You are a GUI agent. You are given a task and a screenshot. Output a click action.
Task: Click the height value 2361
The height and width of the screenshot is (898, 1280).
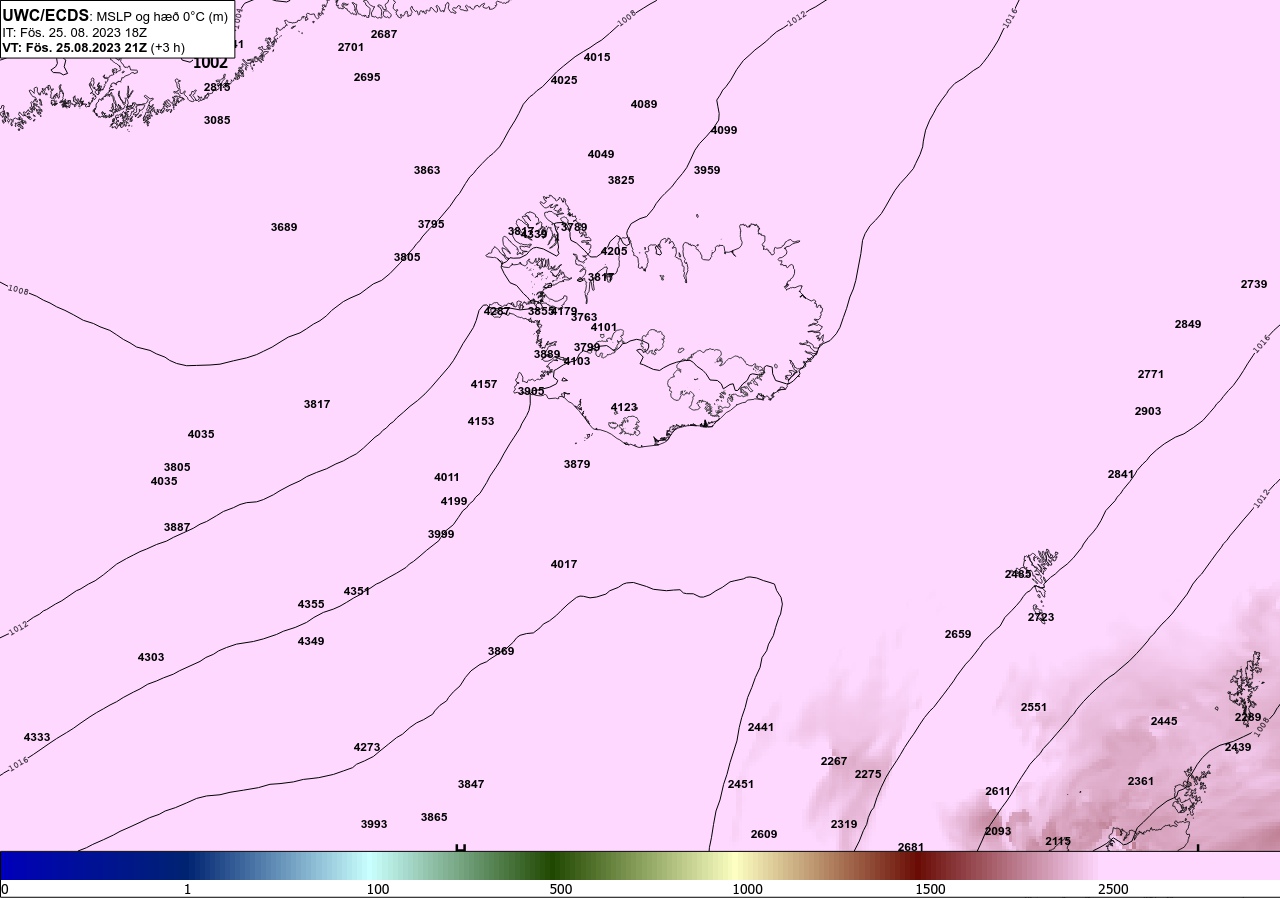coord(1141,781)
